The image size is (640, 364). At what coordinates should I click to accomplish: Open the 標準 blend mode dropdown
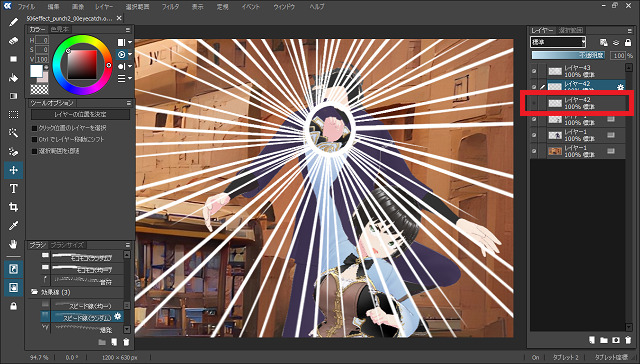[x=558, y=42]
